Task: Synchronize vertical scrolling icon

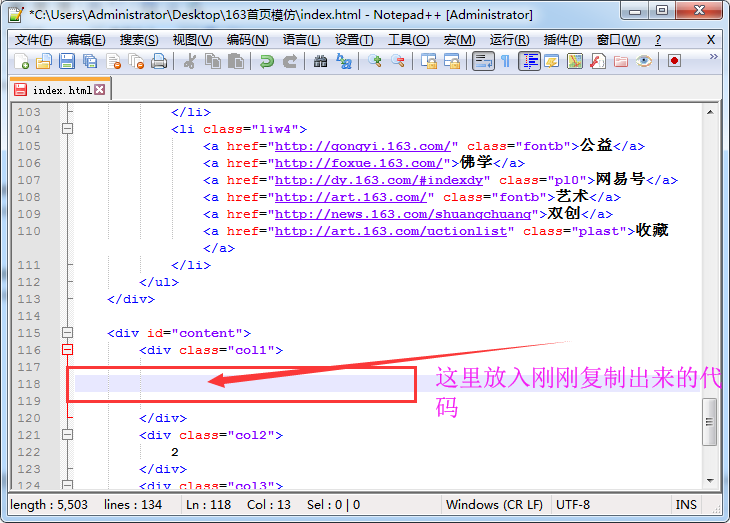Action: pos(428,61)
